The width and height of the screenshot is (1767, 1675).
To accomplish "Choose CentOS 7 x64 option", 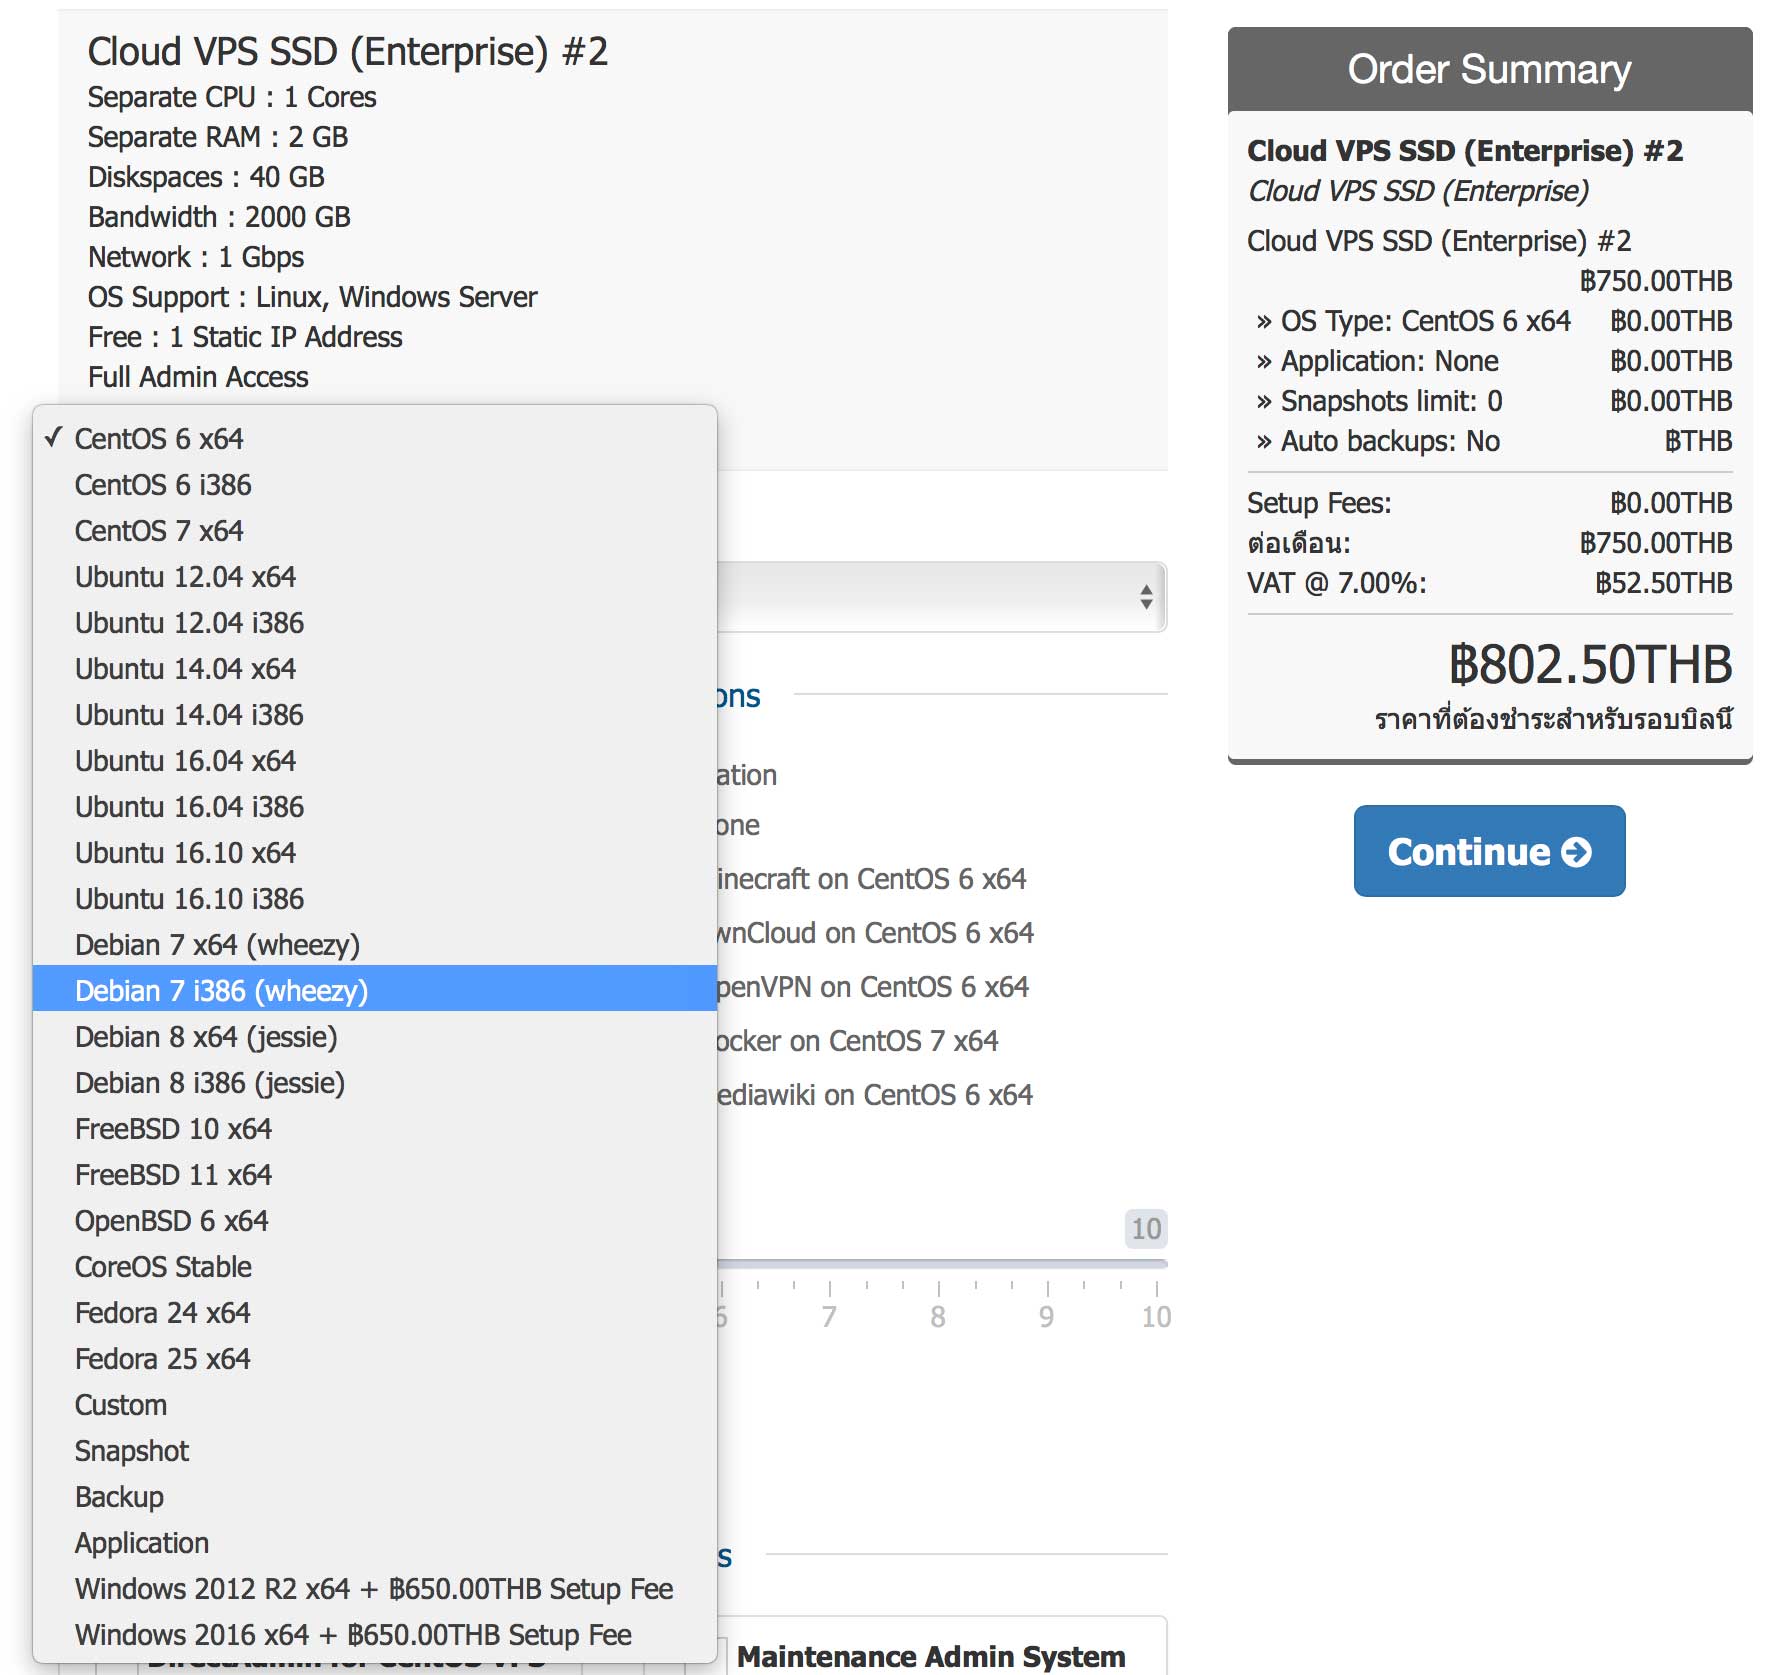I will 159,531.
